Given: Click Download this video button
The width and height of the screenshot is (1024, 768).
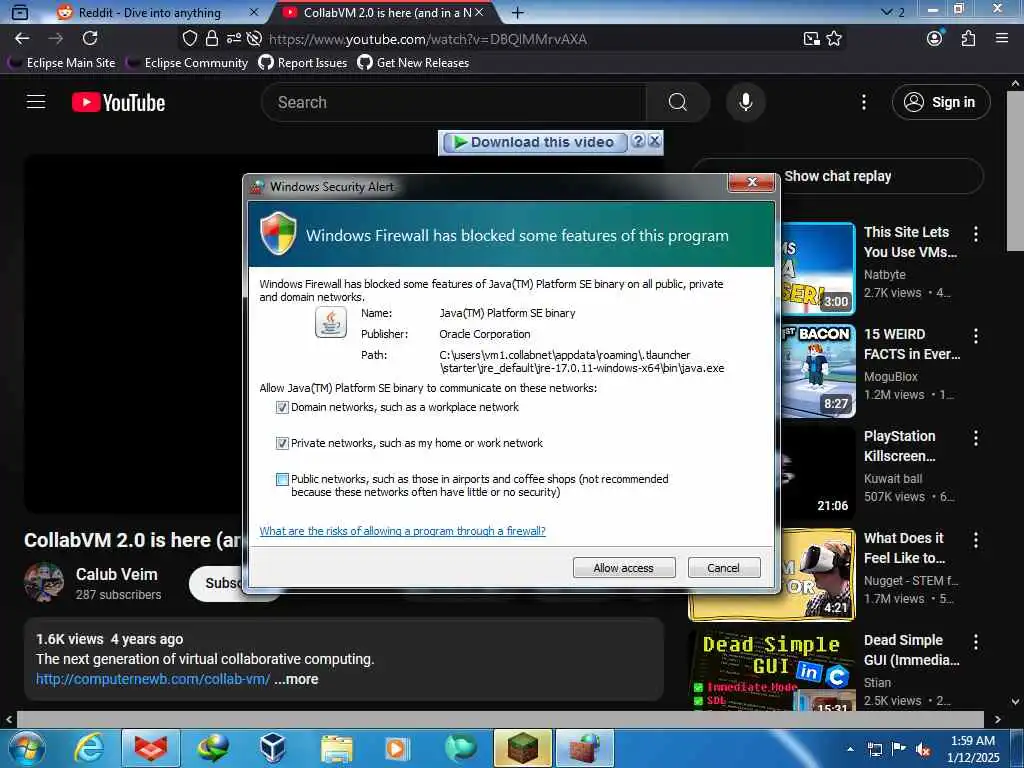Looking at the screenshot, I should [535, 142].
